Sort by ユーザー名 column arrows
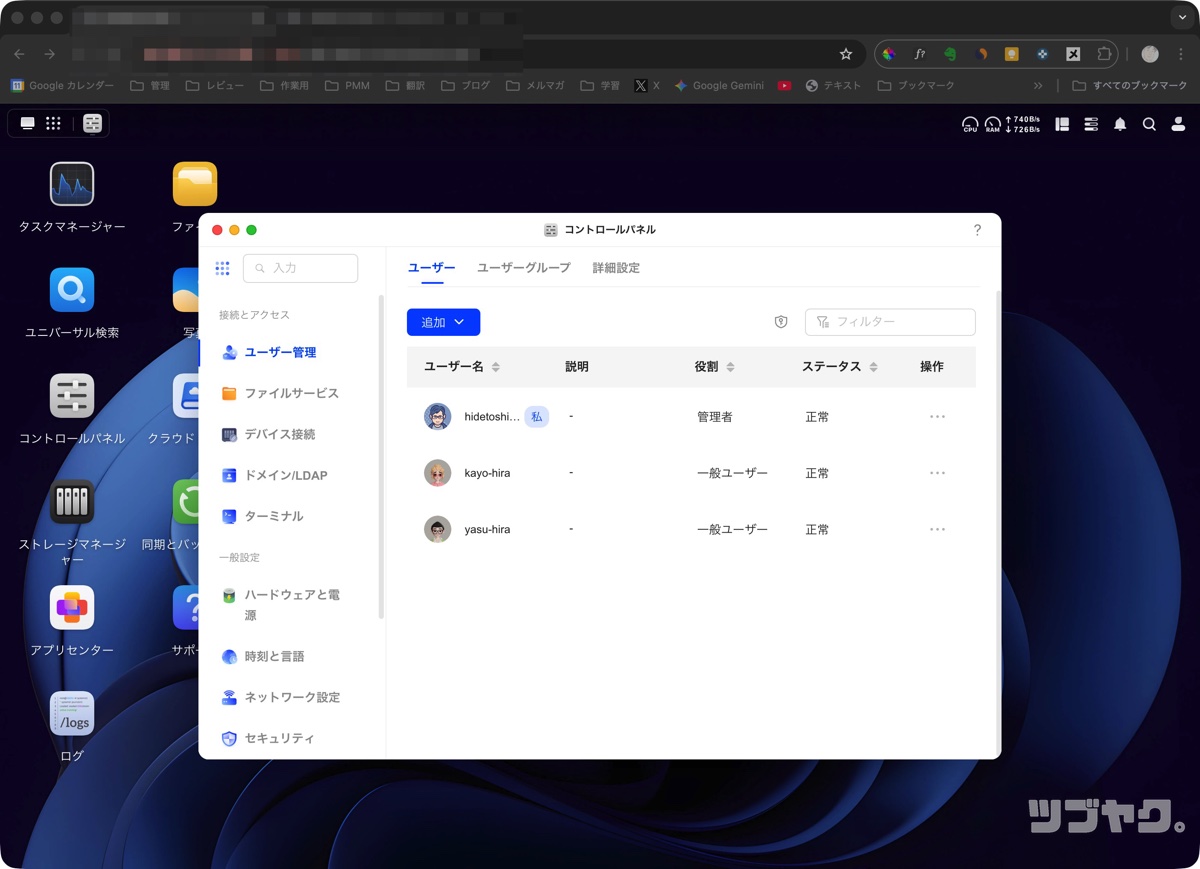Screen dimensions: 1200x869 496,367
